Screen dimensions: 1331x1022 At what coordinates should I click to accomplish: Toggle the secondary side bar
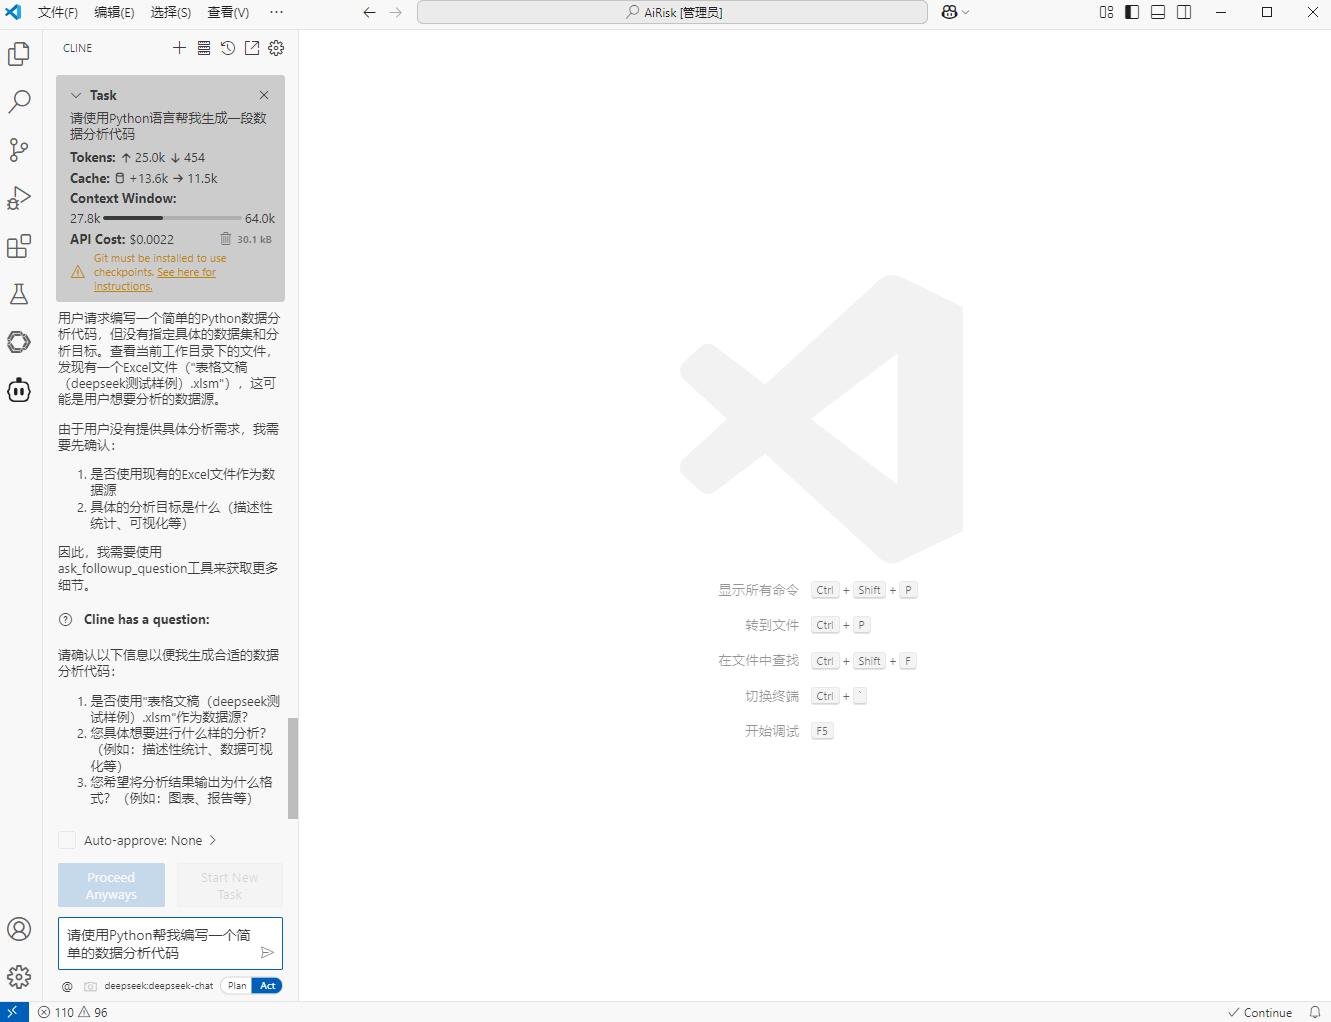tap(1184, 12)
